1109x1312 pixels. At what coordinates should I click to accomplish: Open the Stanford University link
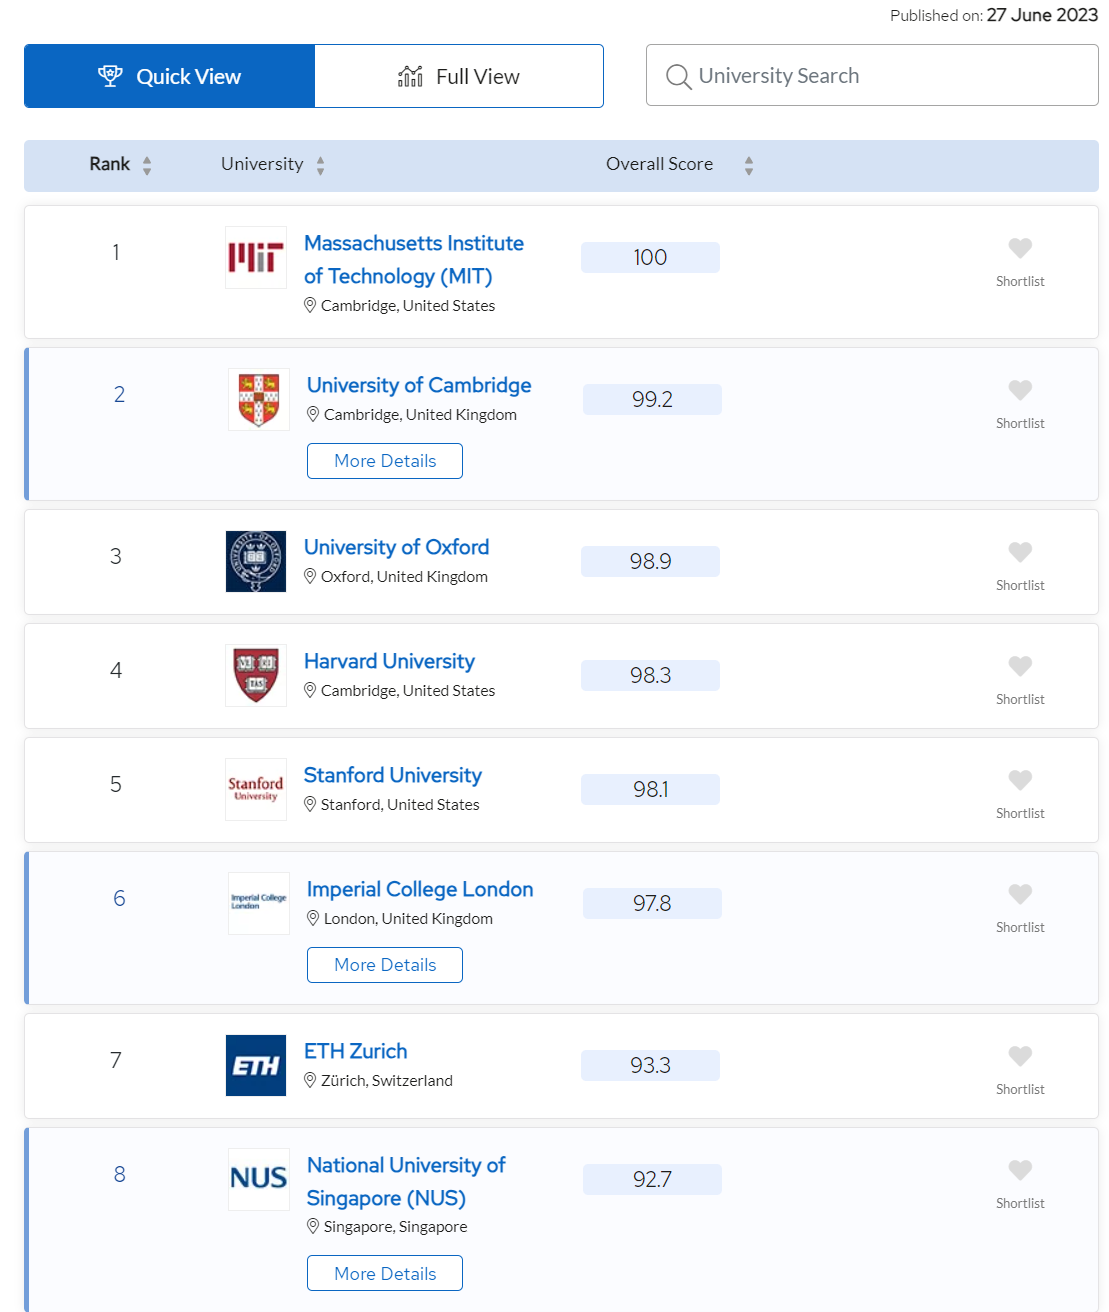point(393,775)
